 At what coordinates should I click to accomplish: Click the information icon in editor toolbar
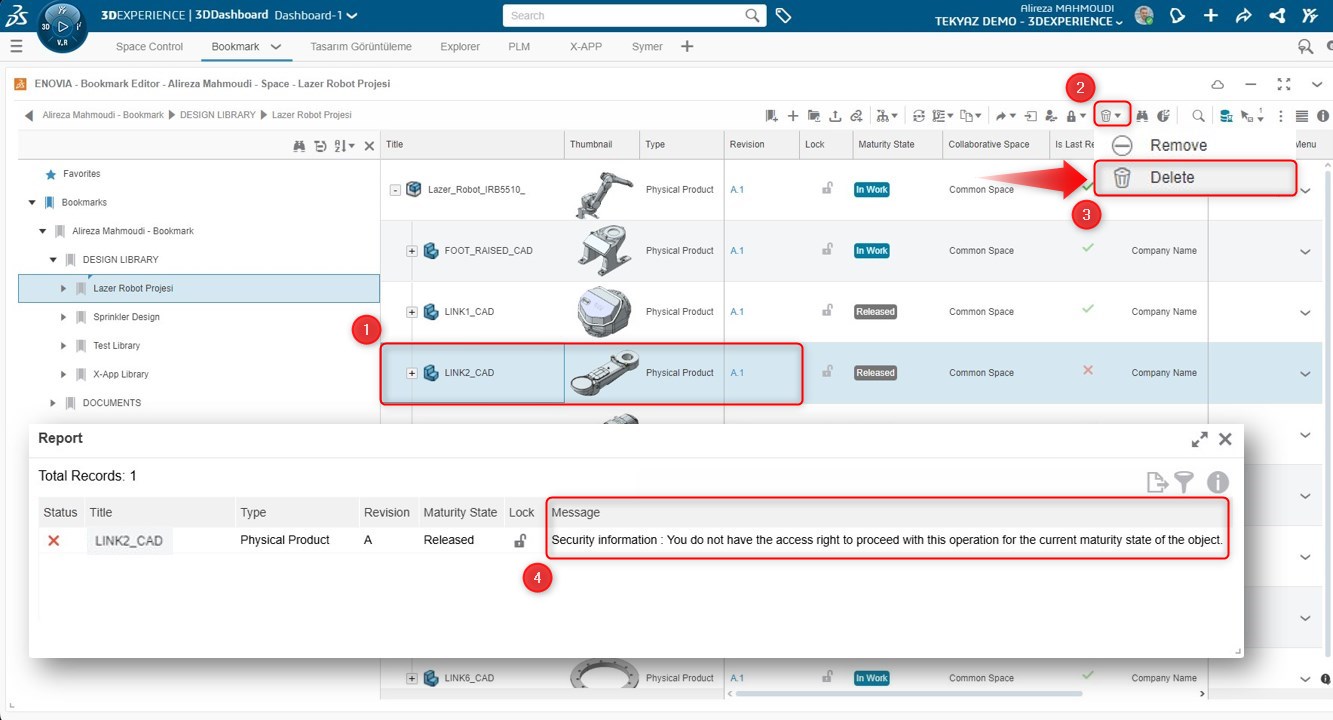1323,116
